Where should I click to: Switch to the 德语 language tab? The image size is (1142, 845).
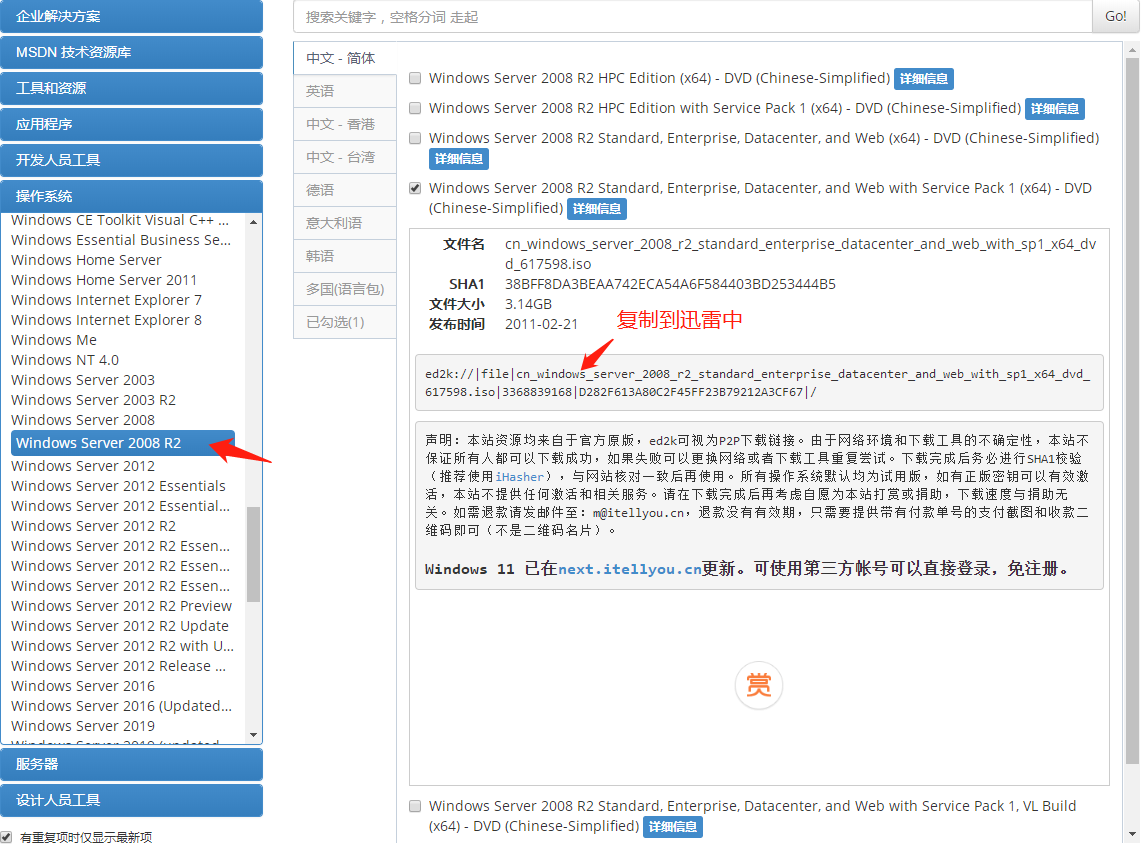click(345, 189)
